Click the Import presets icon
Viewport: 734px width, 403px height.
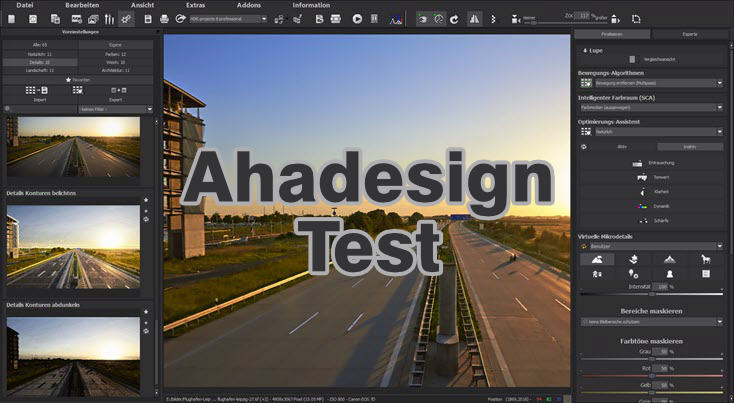[x=37, y=90]
